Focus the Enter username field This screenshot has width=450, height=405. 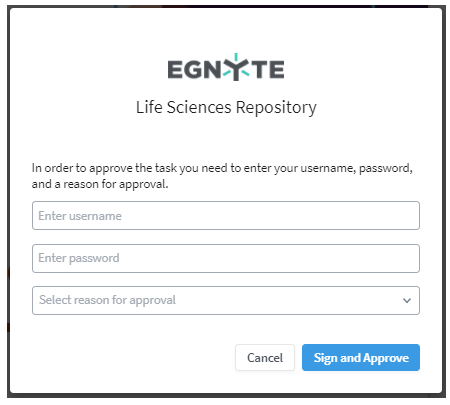[226, 215]
